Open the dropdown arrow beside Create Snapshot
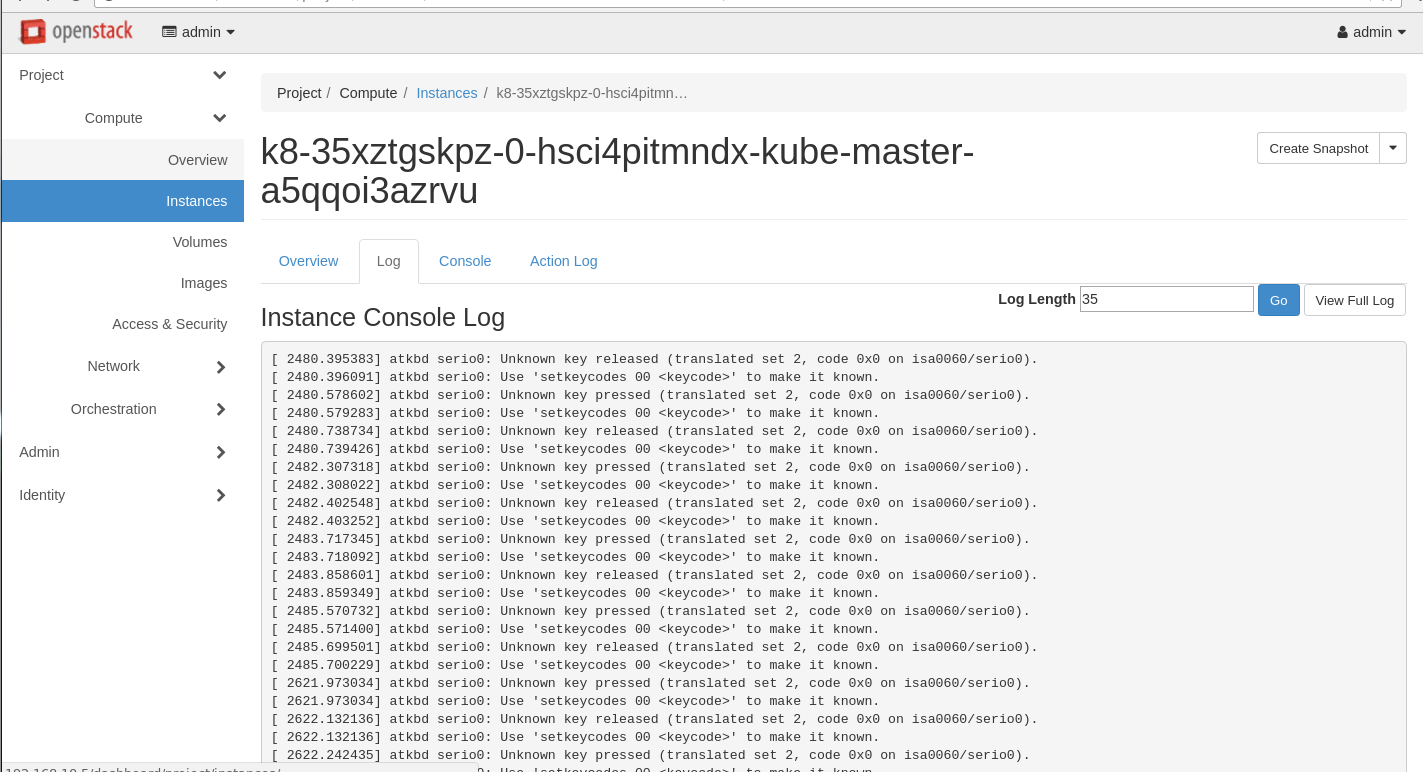This screenshot has width=1423, height=772. [1393, 148]
